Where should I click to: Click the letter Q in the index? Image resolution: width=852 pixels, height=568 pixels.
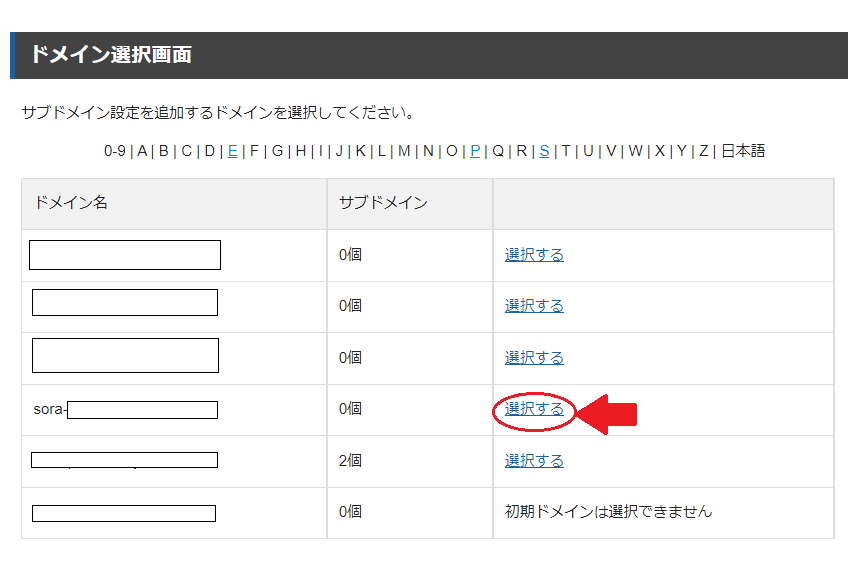498,151
